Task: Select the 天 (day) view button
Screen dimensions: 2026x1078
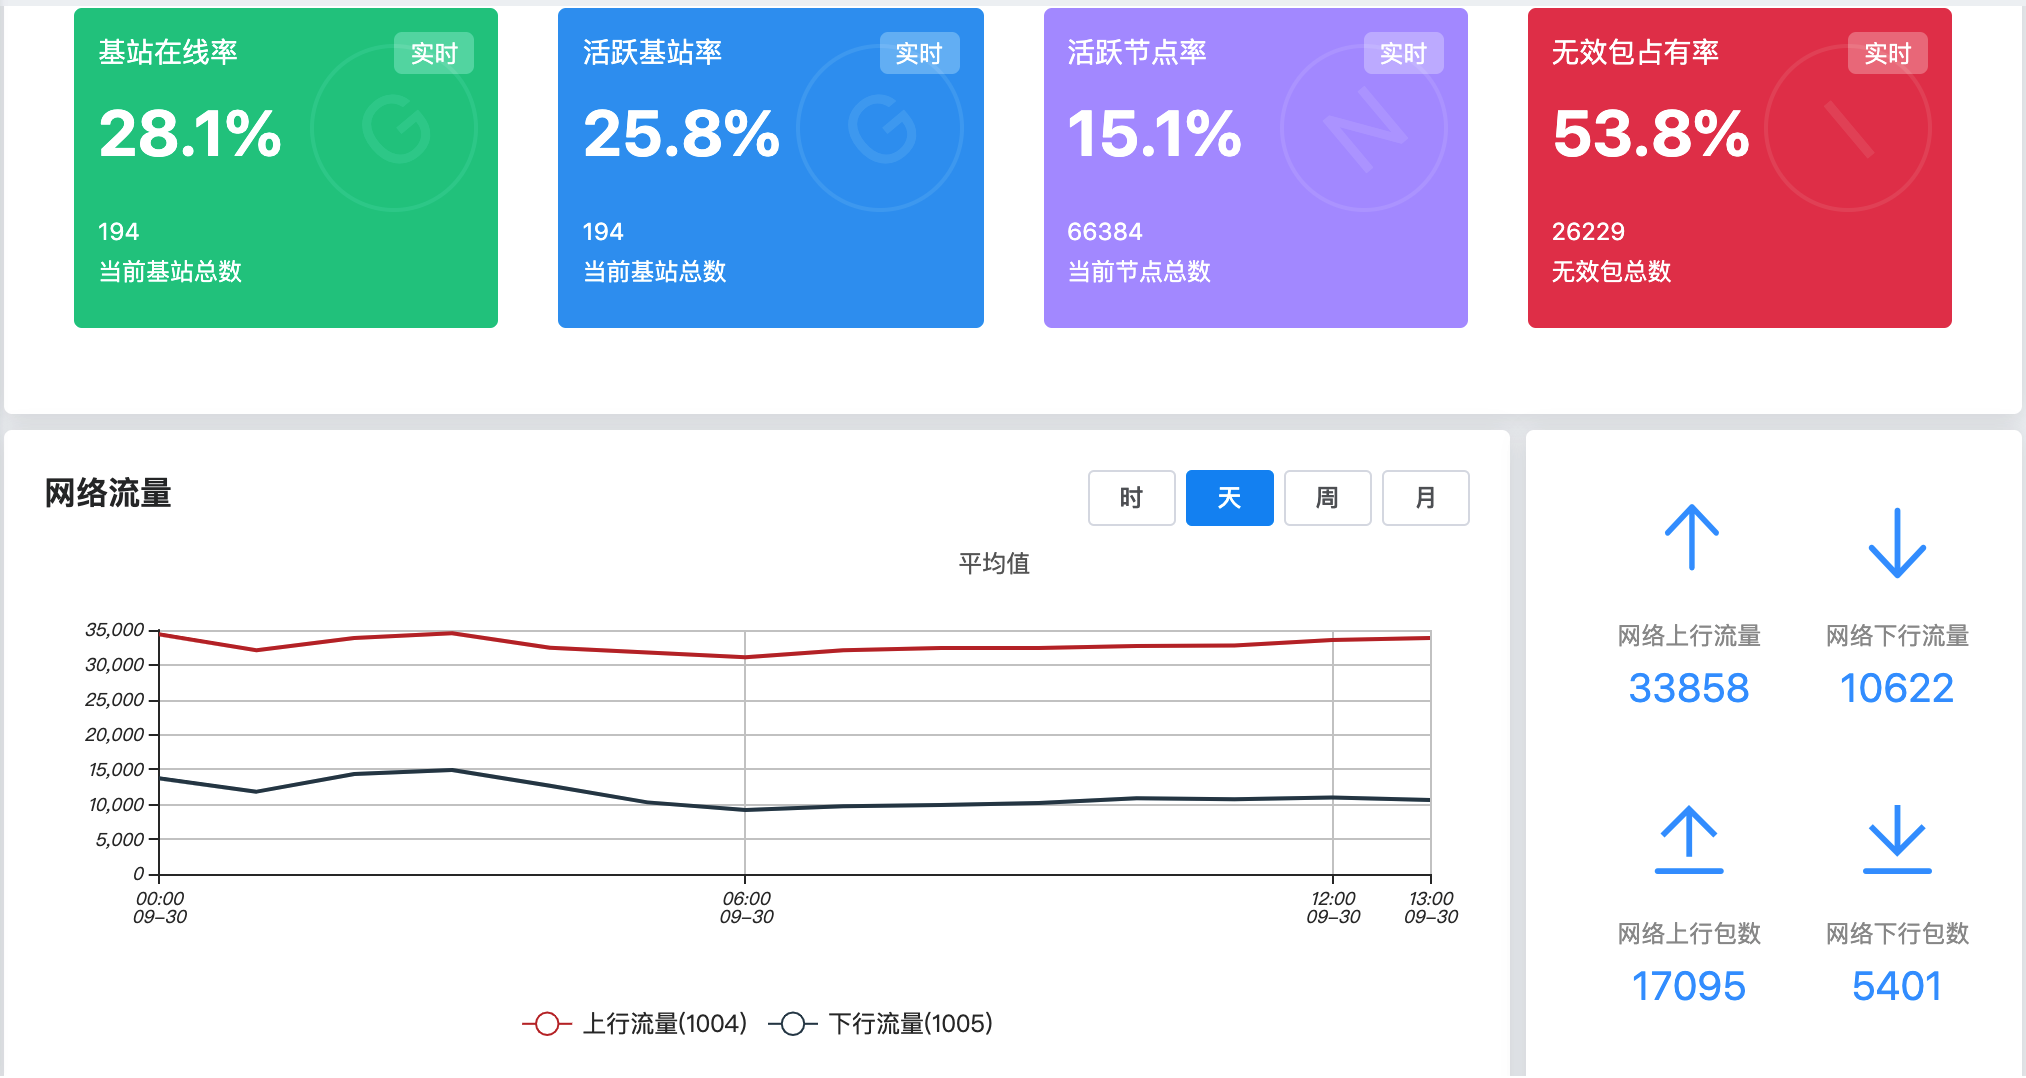Action: pyautogui.click(x=1229, y=498)
